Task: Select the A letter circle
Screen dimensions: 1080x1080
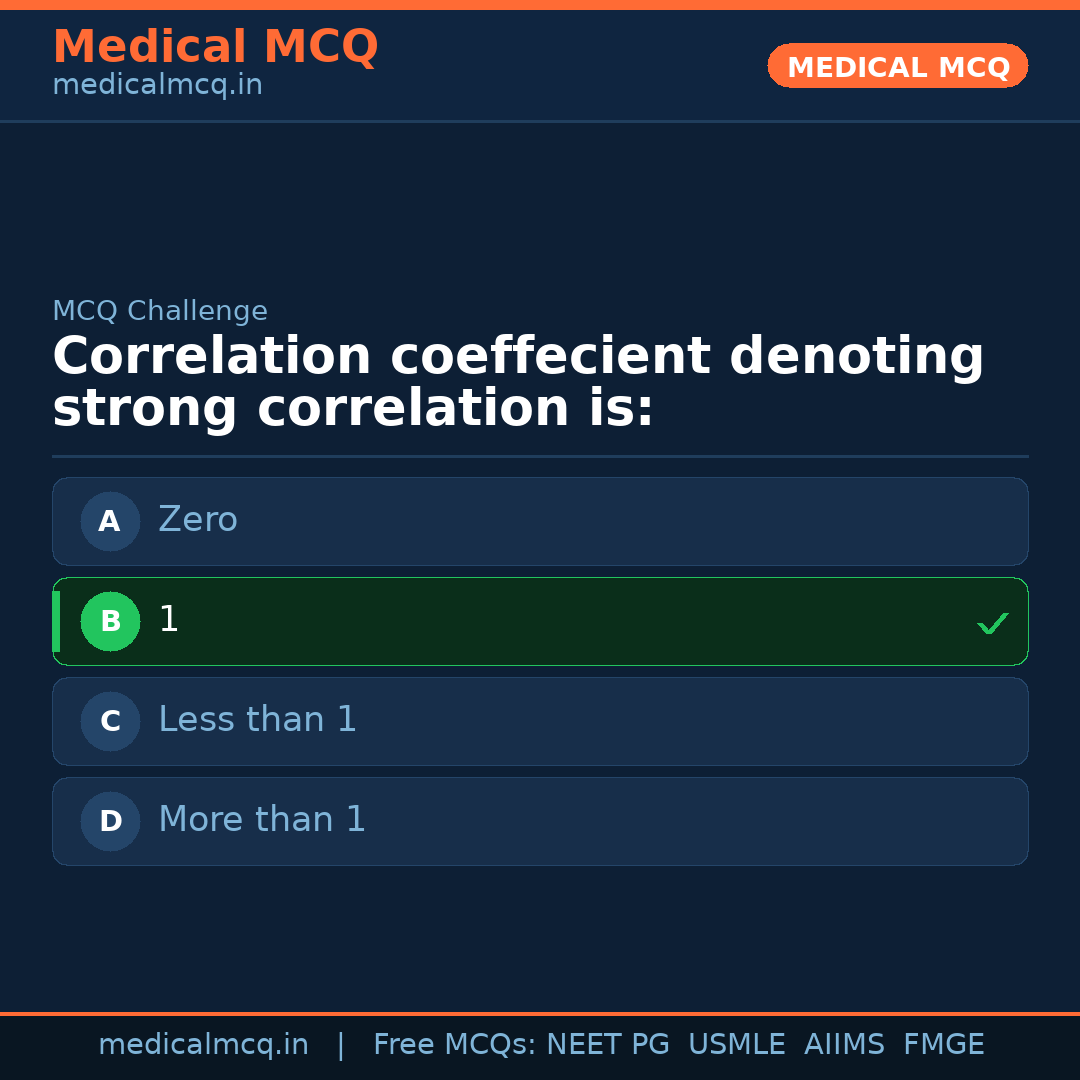Action: click(110, 521)
